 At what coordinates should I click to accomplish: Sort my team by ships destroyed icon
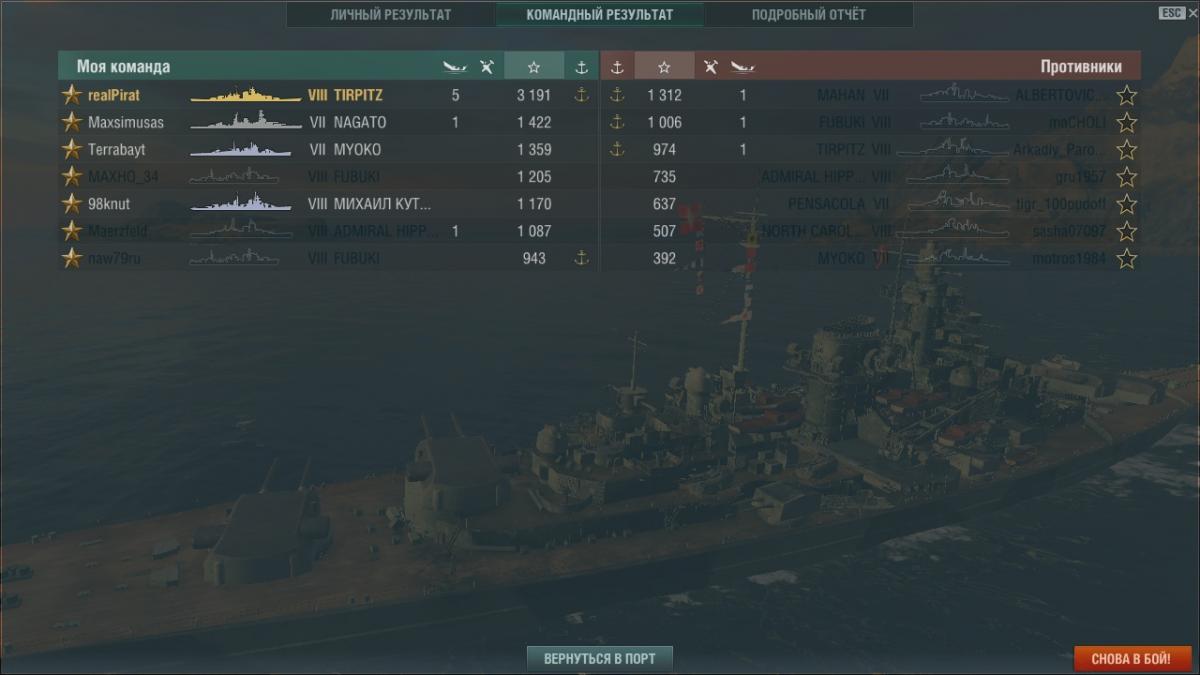point(455,67)
